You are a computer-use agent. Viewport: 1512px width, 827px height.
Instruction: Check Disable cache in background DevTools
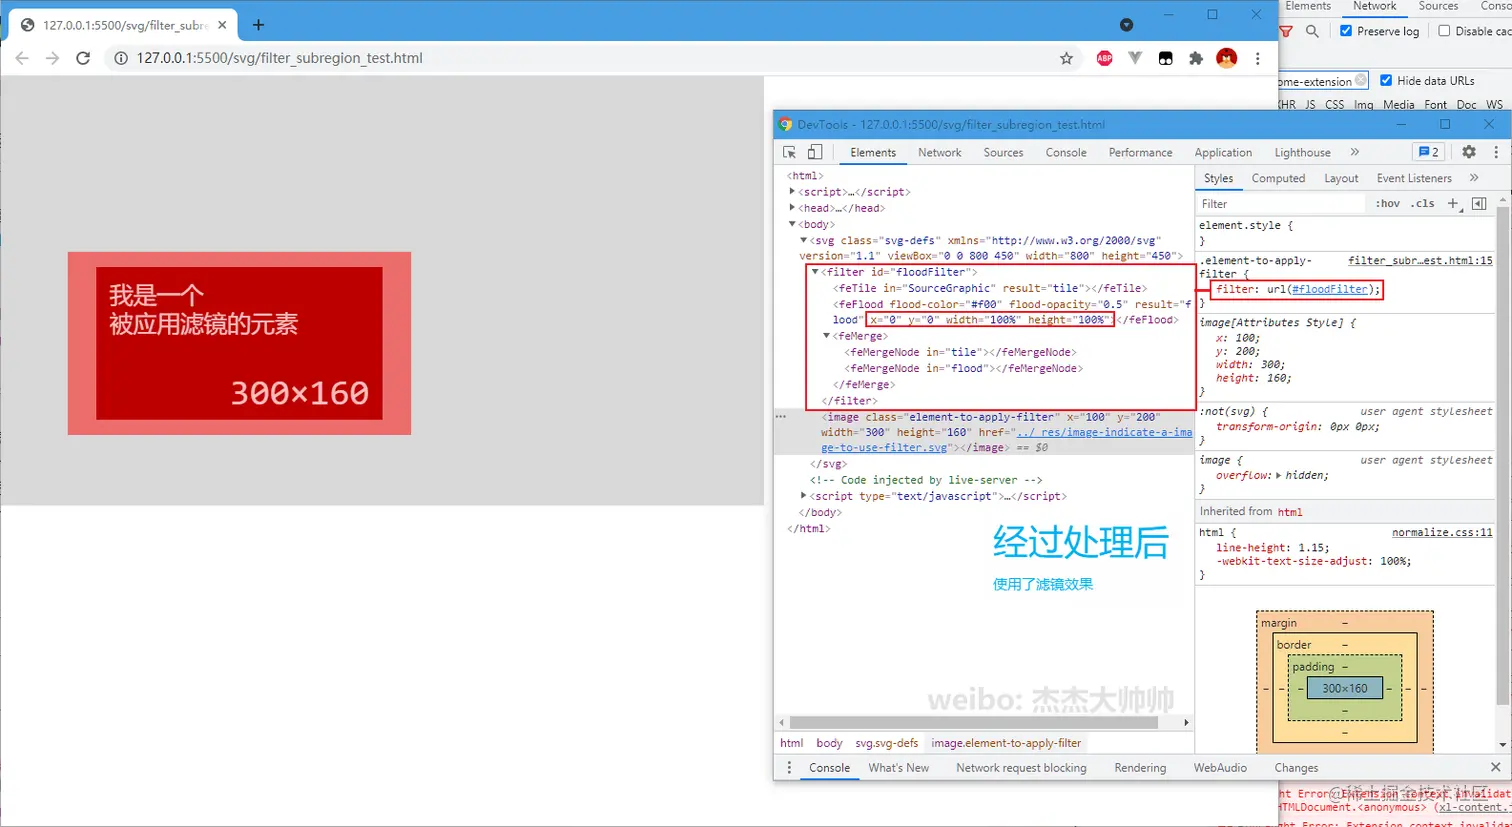[1444, 31]
